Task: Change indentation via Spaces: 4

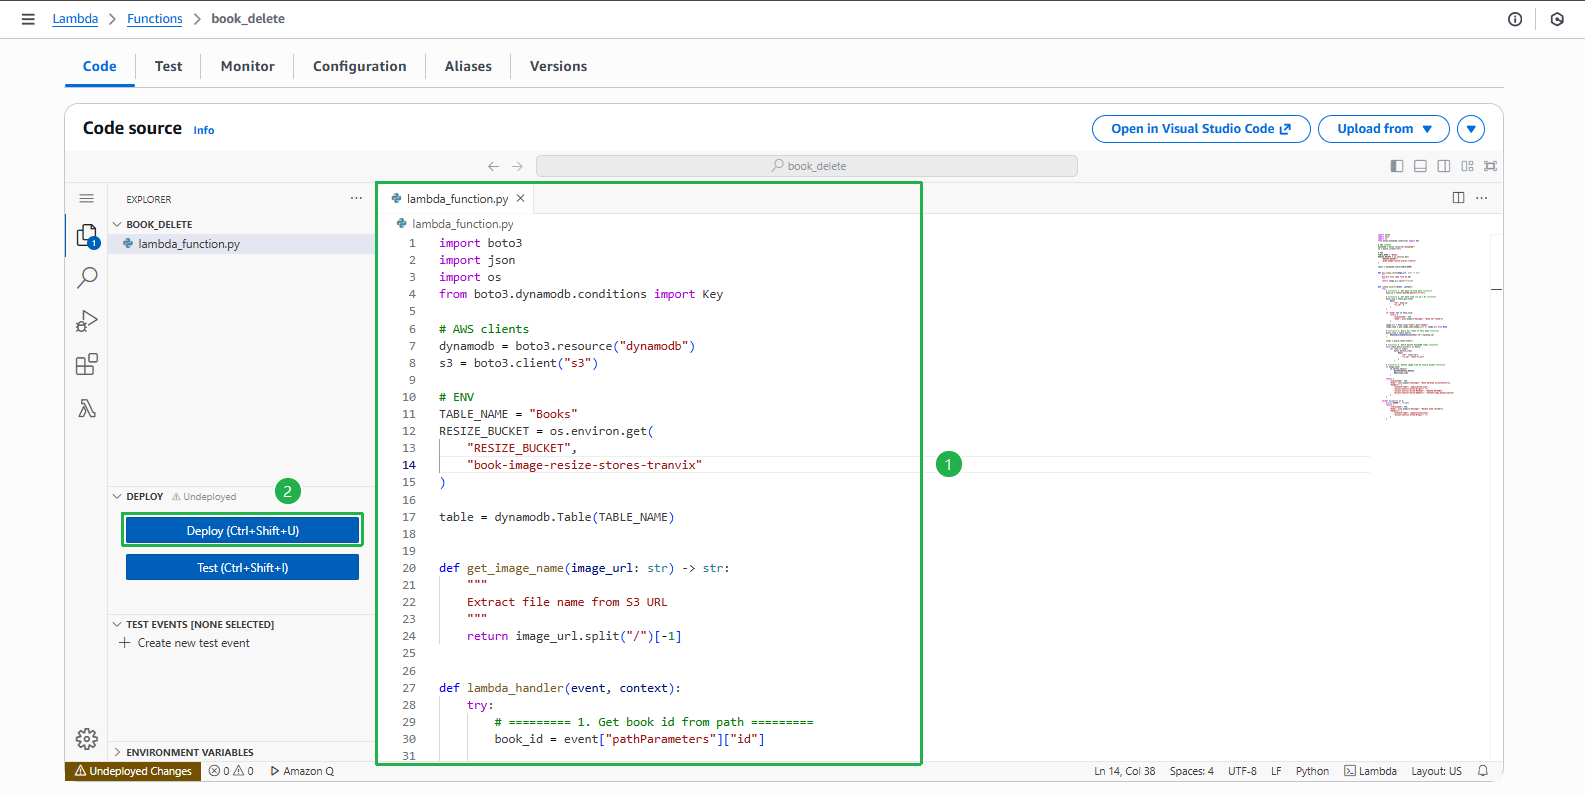Action: [x=1191, y=771]
